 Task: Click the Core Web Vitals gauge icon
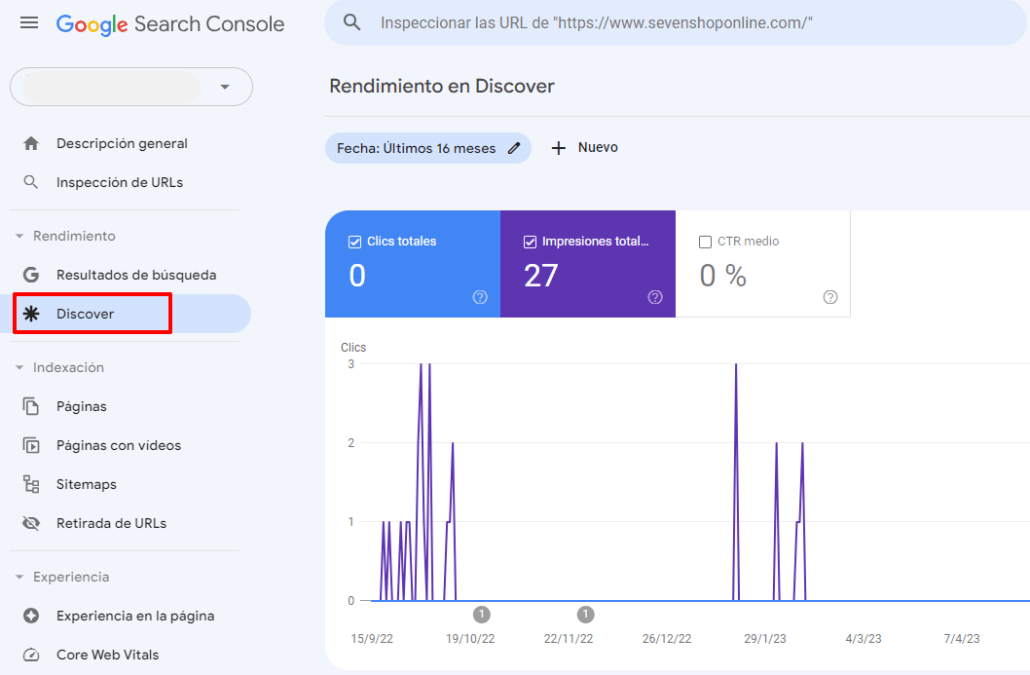click(x=31, y=655)
